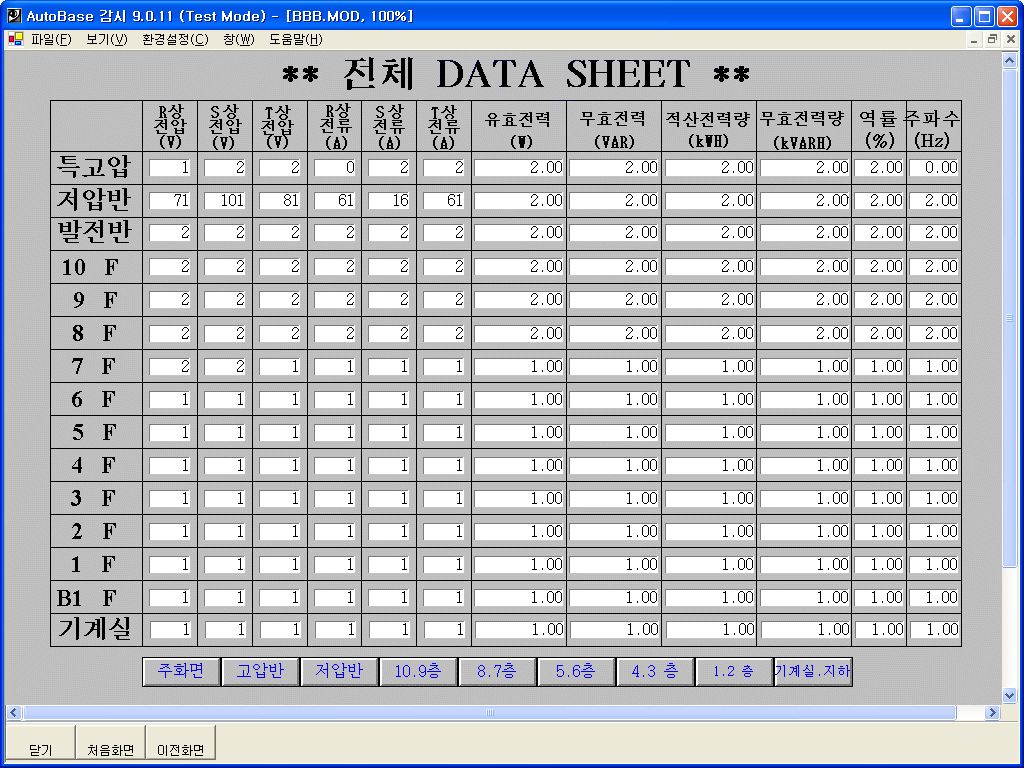Image resolution: width=1024 pixels, height=768 pixels.
Task: Open the 파일(F) menu
Action: click(x=51, y=40)
